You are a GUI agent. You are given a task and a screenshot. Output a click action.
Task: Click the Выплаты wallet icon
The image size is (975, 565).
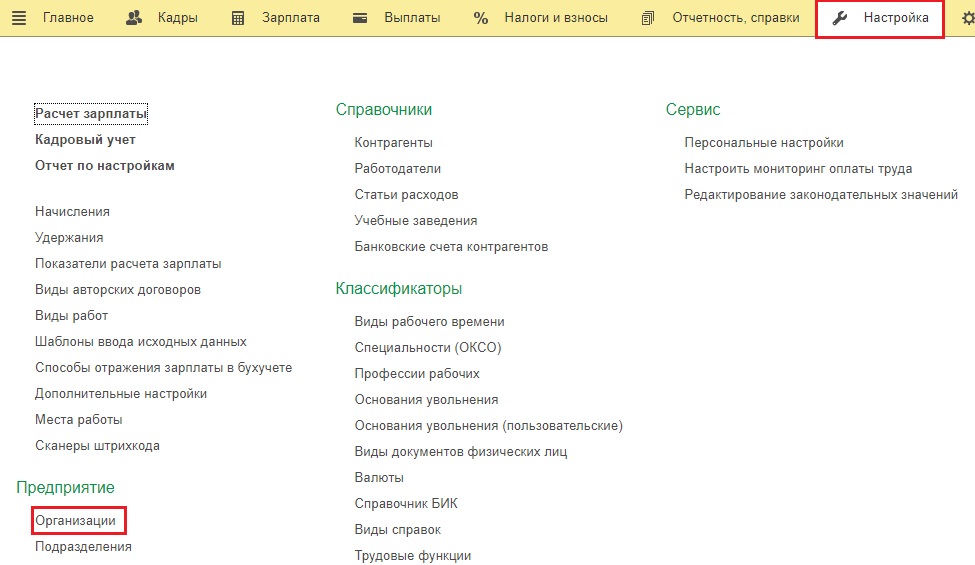360,18
